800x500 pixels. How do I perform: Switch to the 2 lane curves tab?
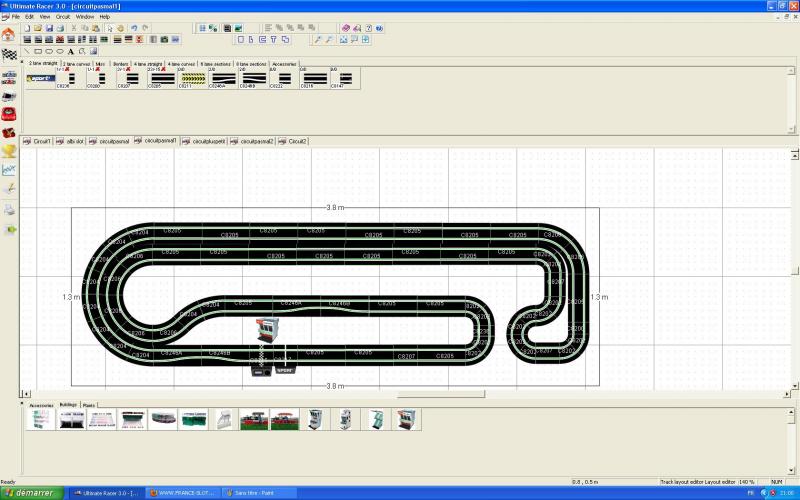tap(77, 63)
